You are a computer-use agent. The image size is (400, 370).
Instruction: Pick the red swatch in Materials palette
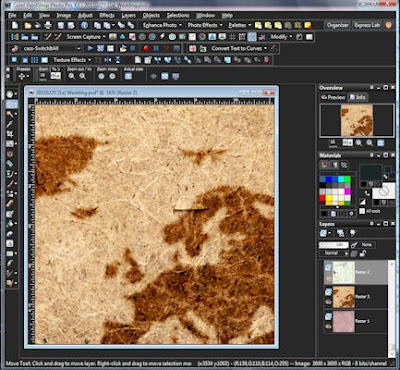(322, 198)
